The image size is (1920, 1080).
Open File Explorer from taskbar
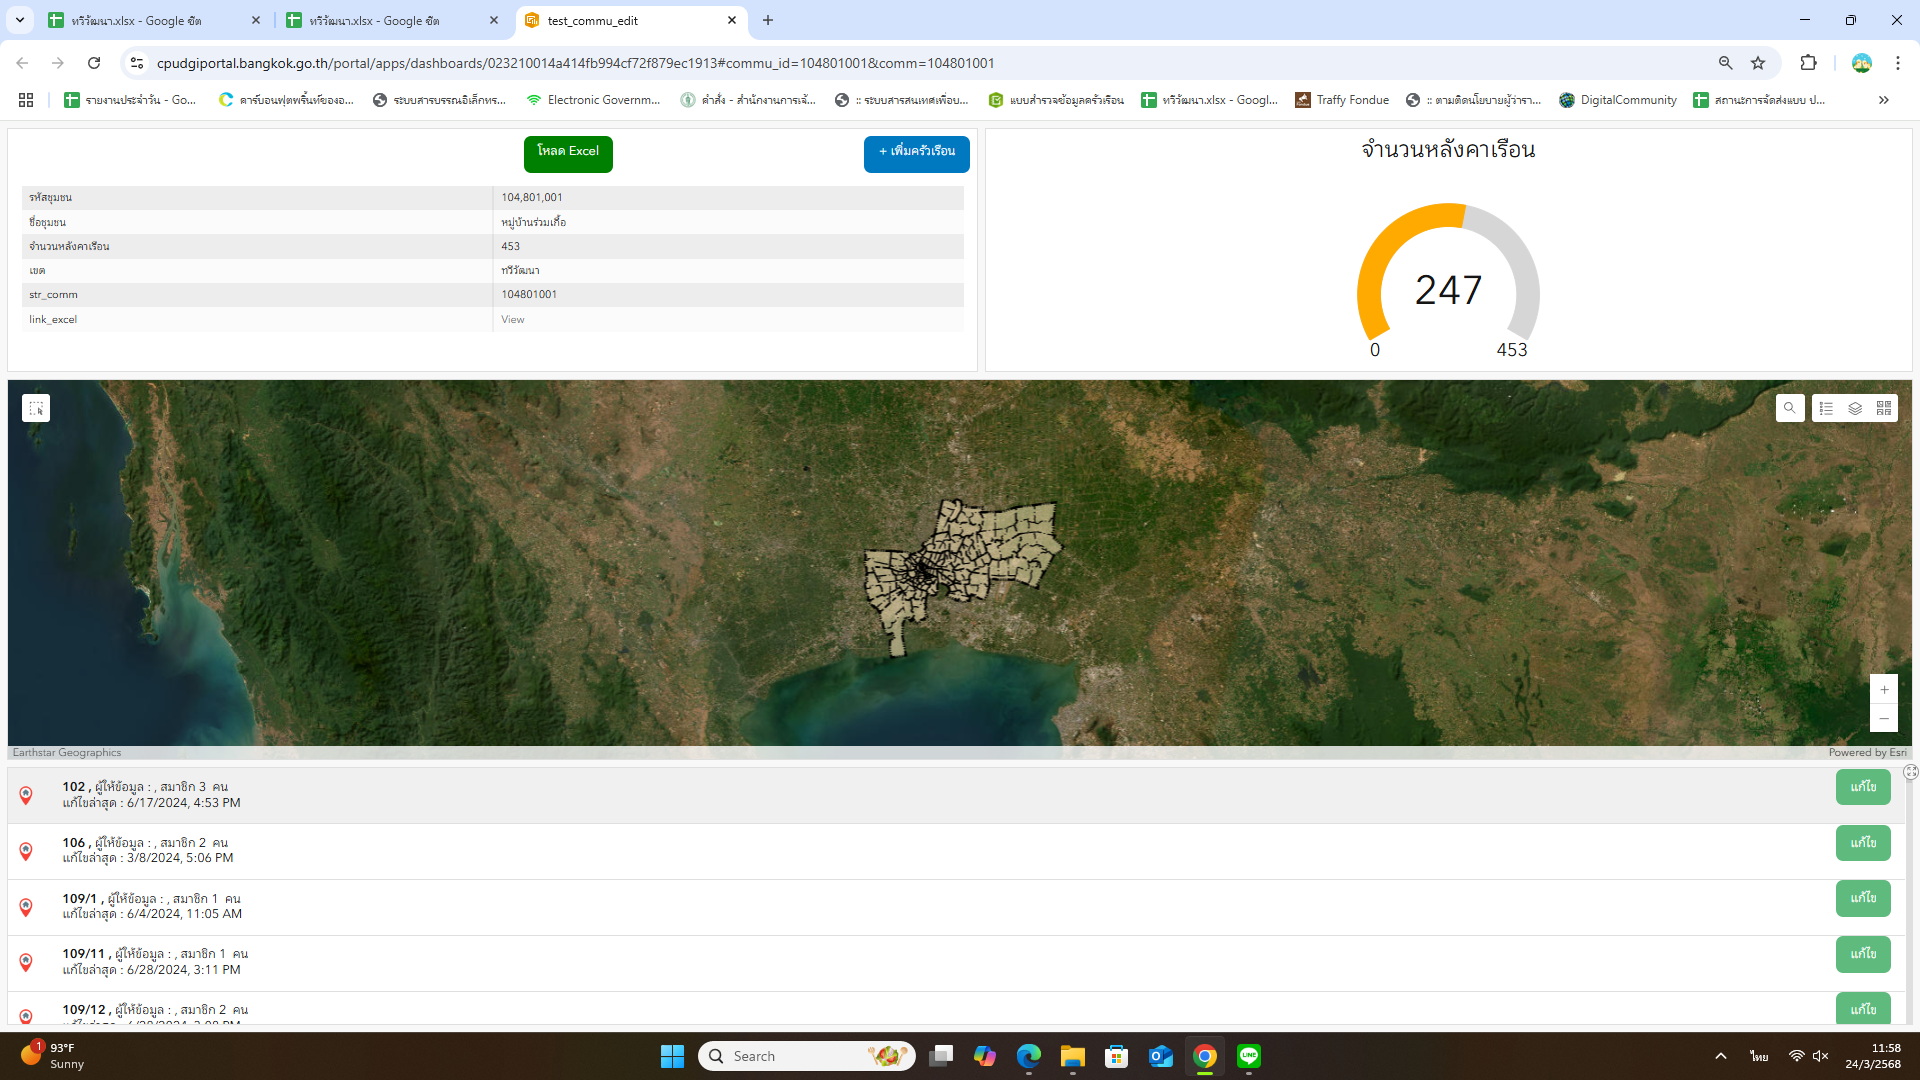pos(1073,1056)
